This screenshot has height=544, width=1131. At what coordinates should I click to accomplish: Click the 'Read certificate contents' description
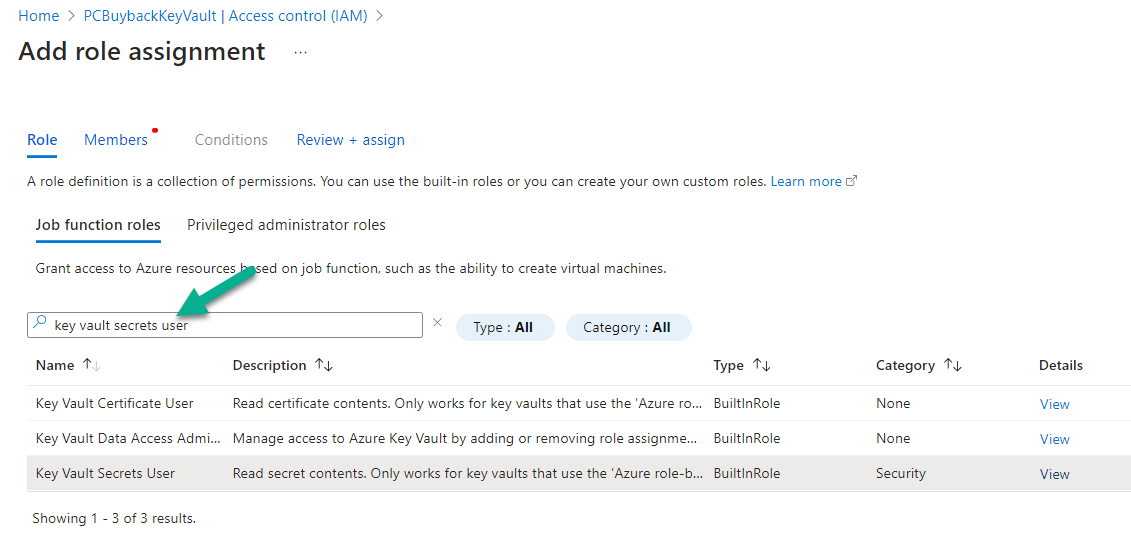[467, 403]
